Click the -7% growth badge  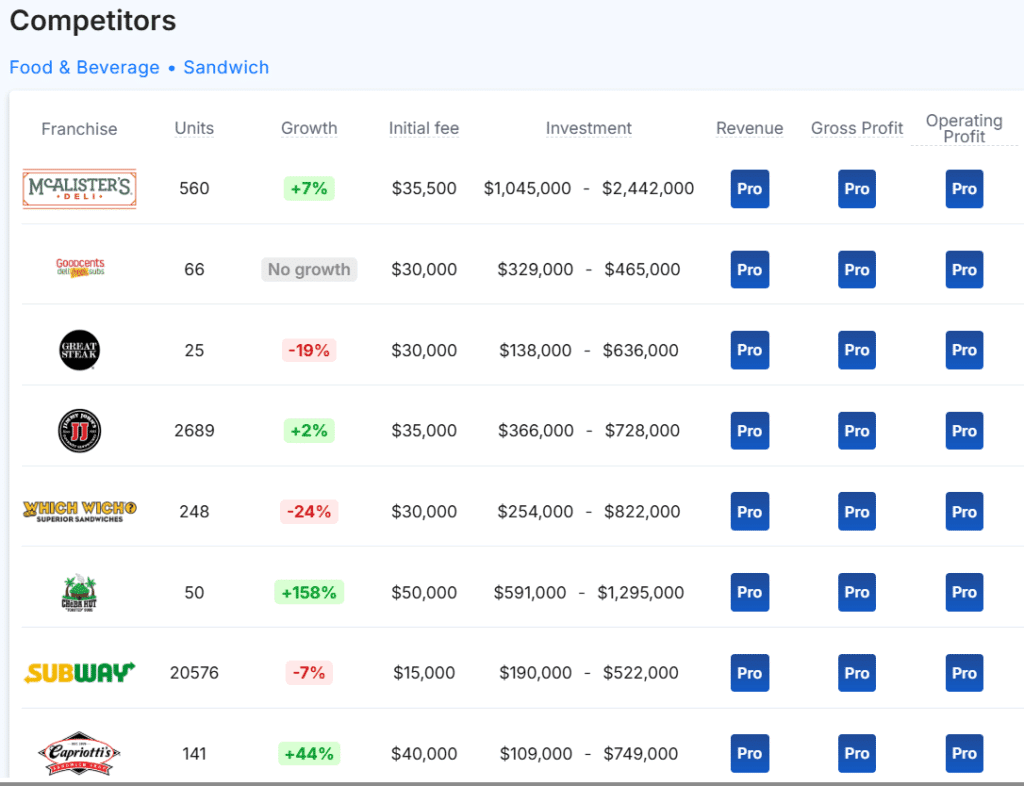pos(309,673)
